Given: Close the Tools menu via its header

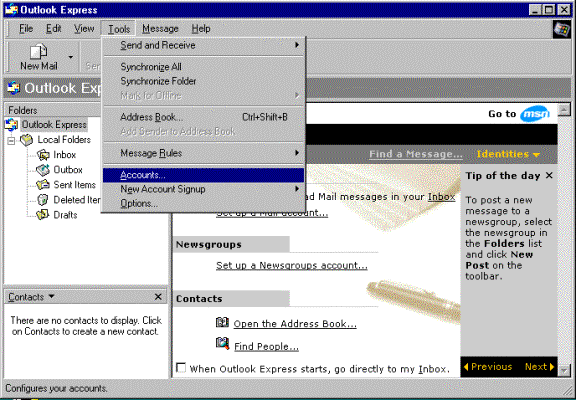Looking at the screenshot, I should [119, 29].
